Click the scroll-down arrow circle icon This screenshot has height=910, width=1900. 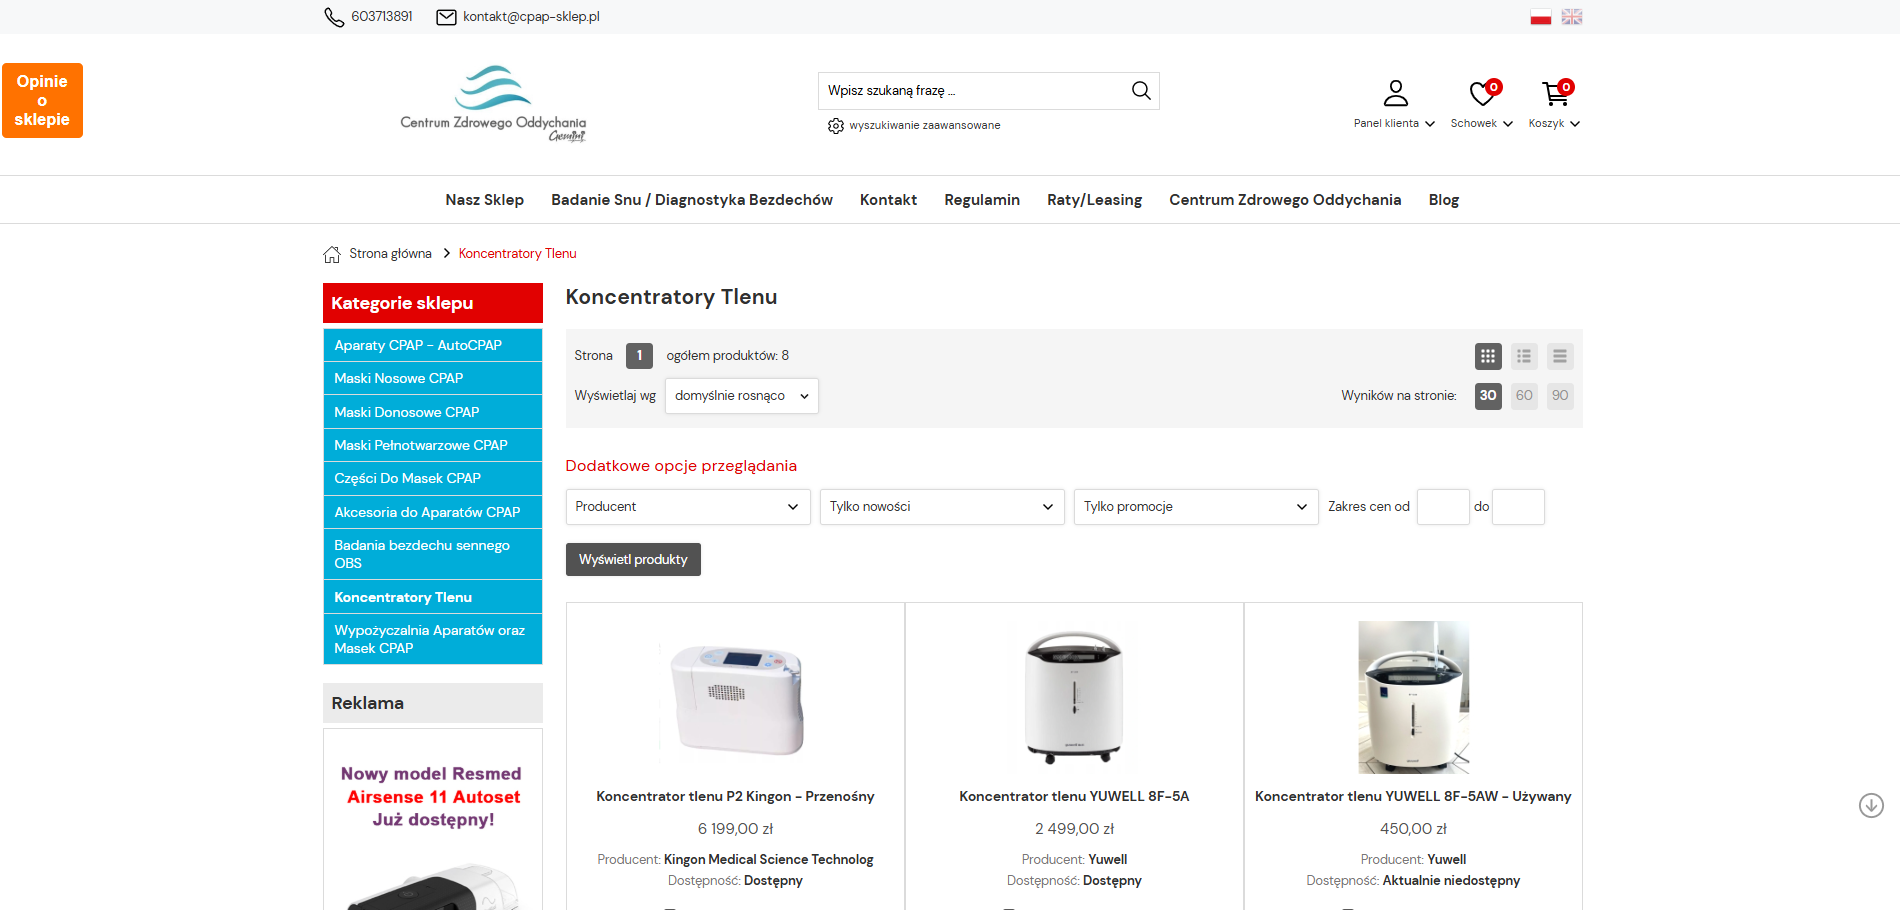(x=1871, y=805)
